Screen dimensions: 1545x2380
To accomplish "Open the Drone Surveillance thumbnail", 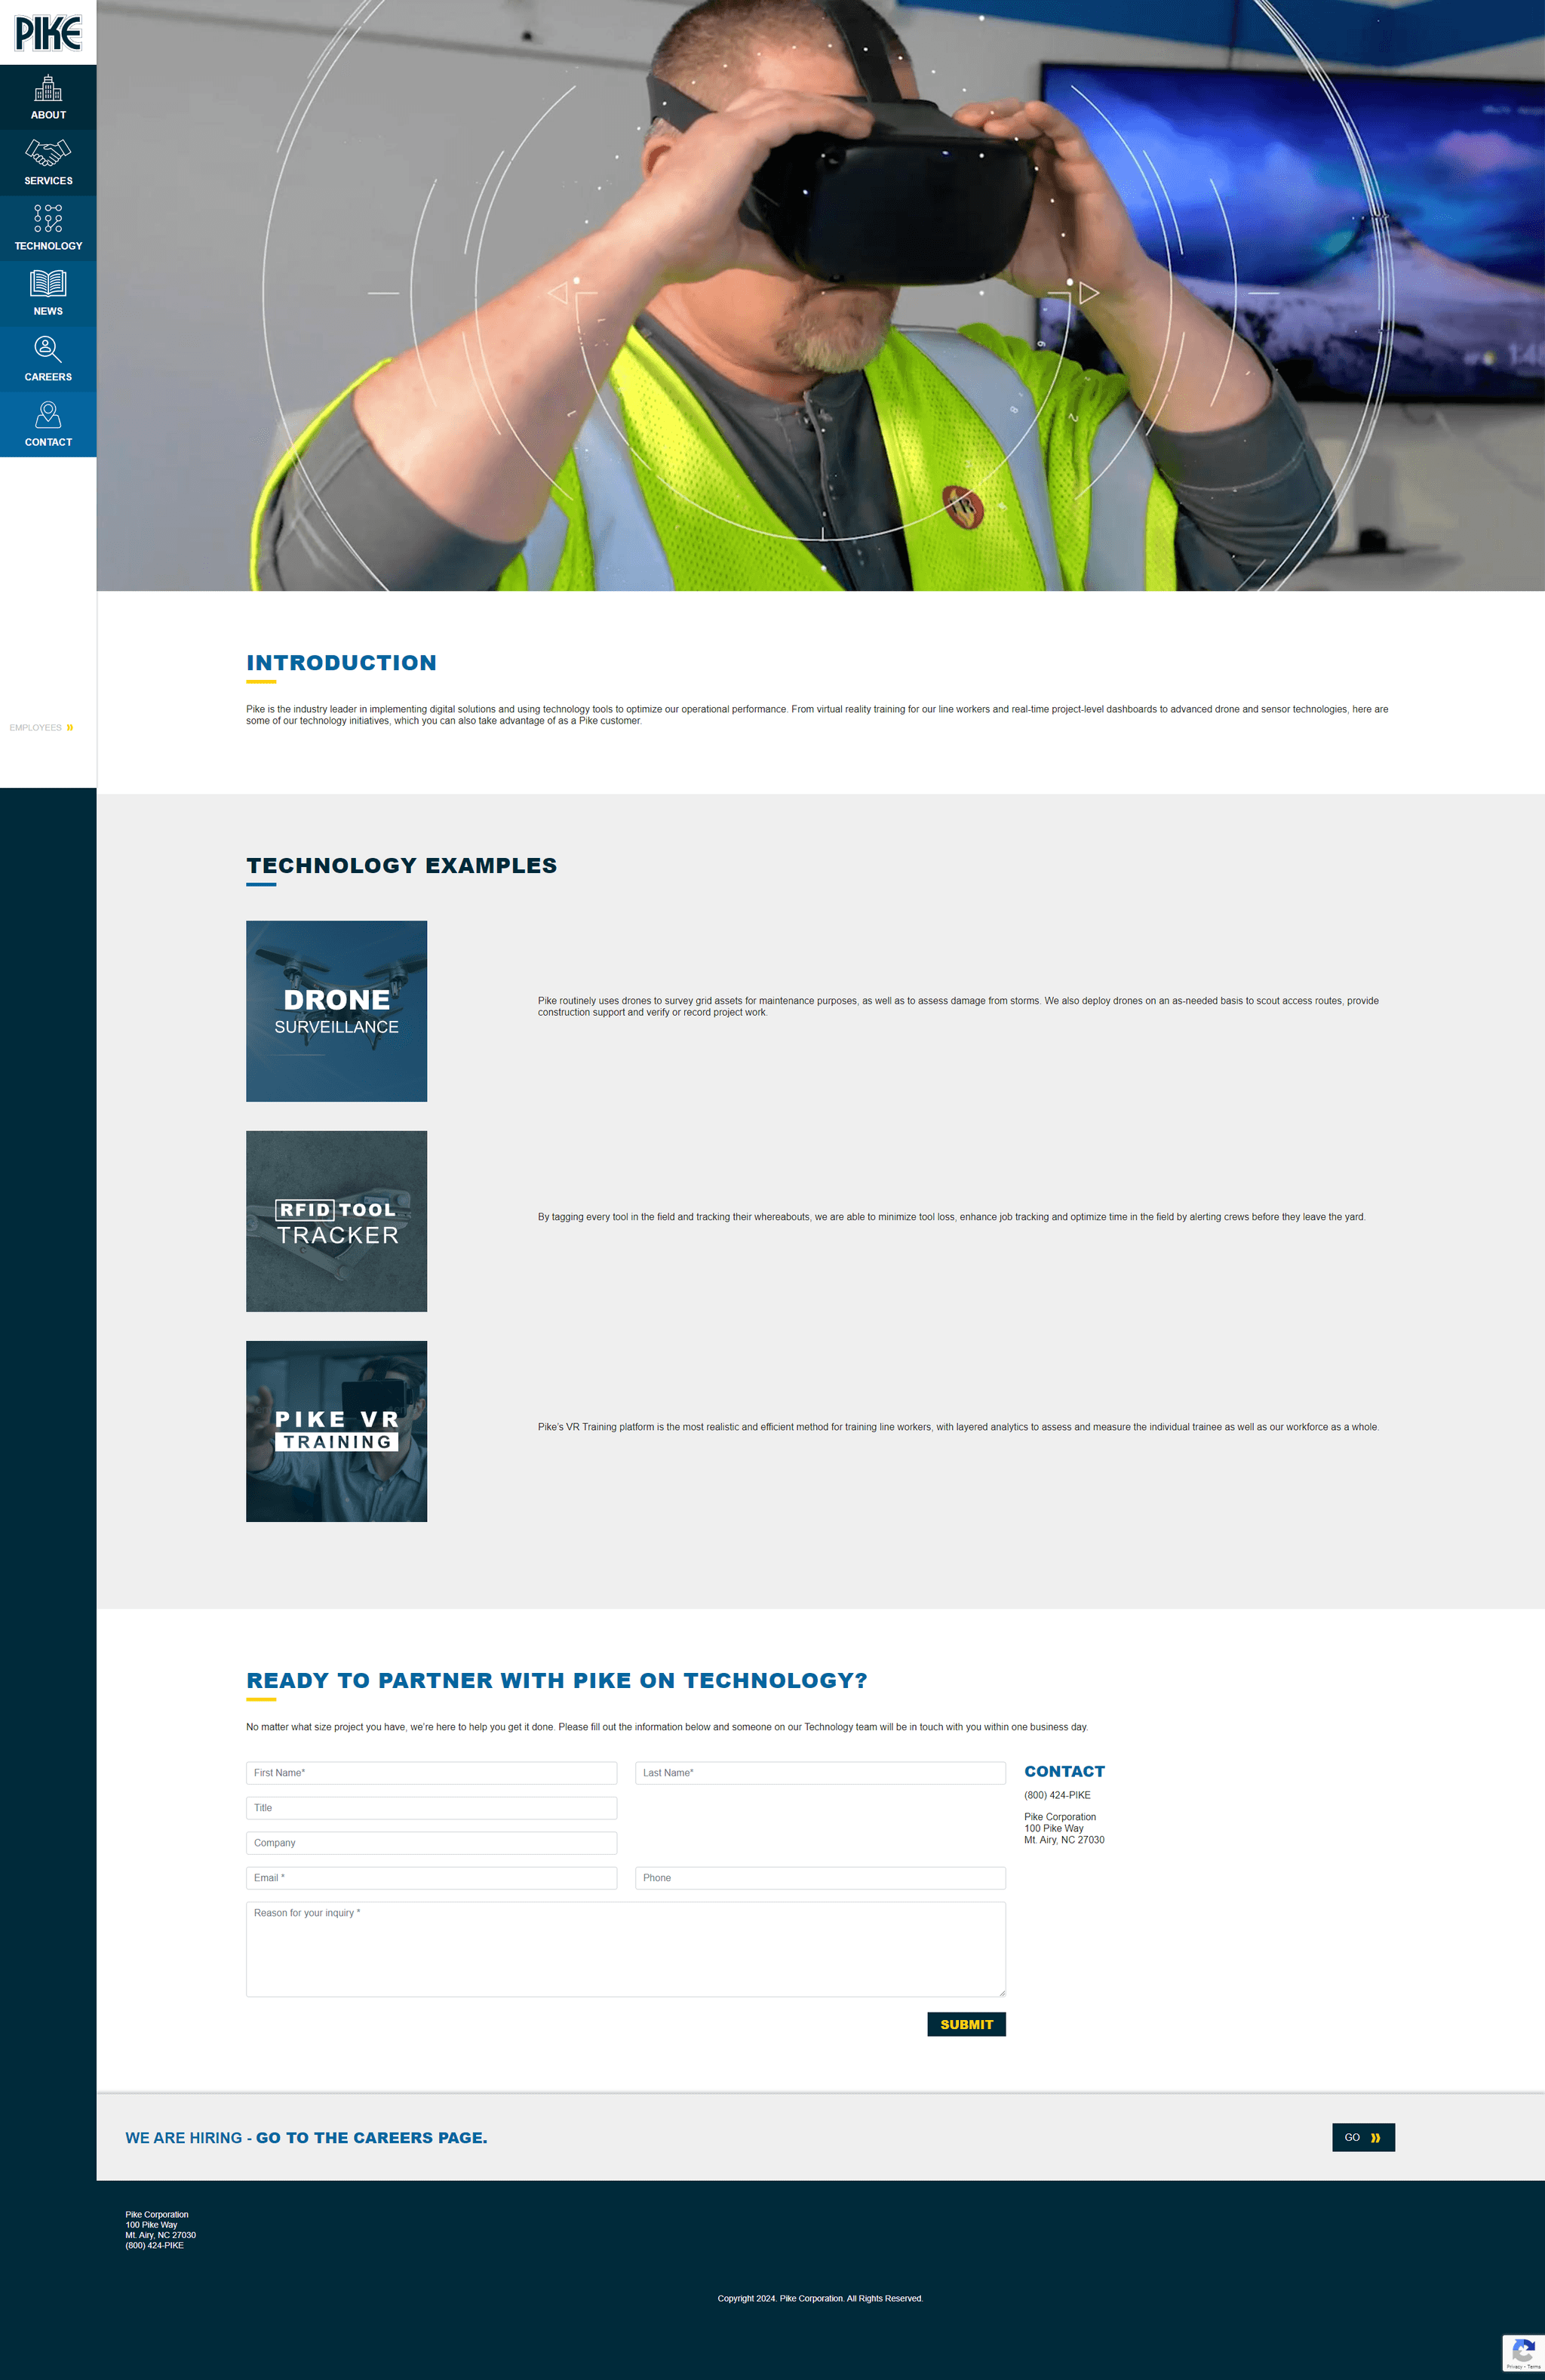I will click(336, 1011).
